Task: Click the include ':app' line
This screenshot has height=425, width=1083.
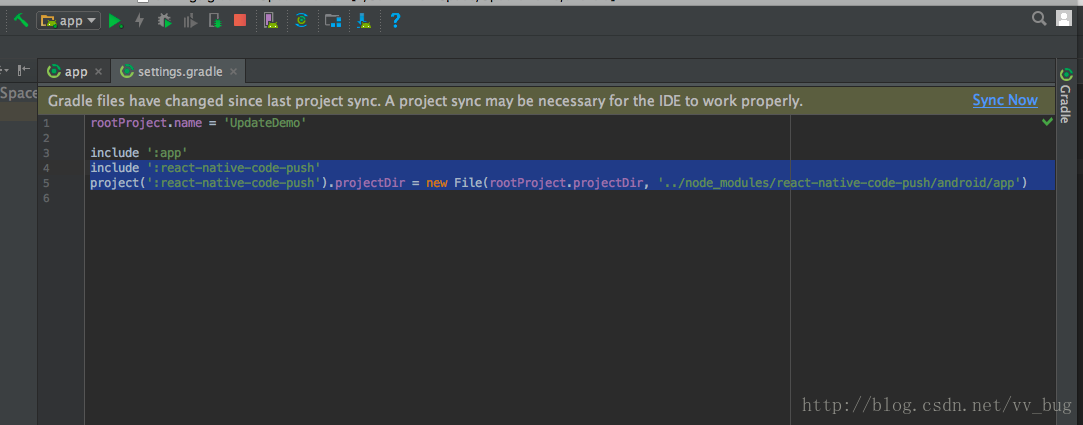Action: (139, 153)
